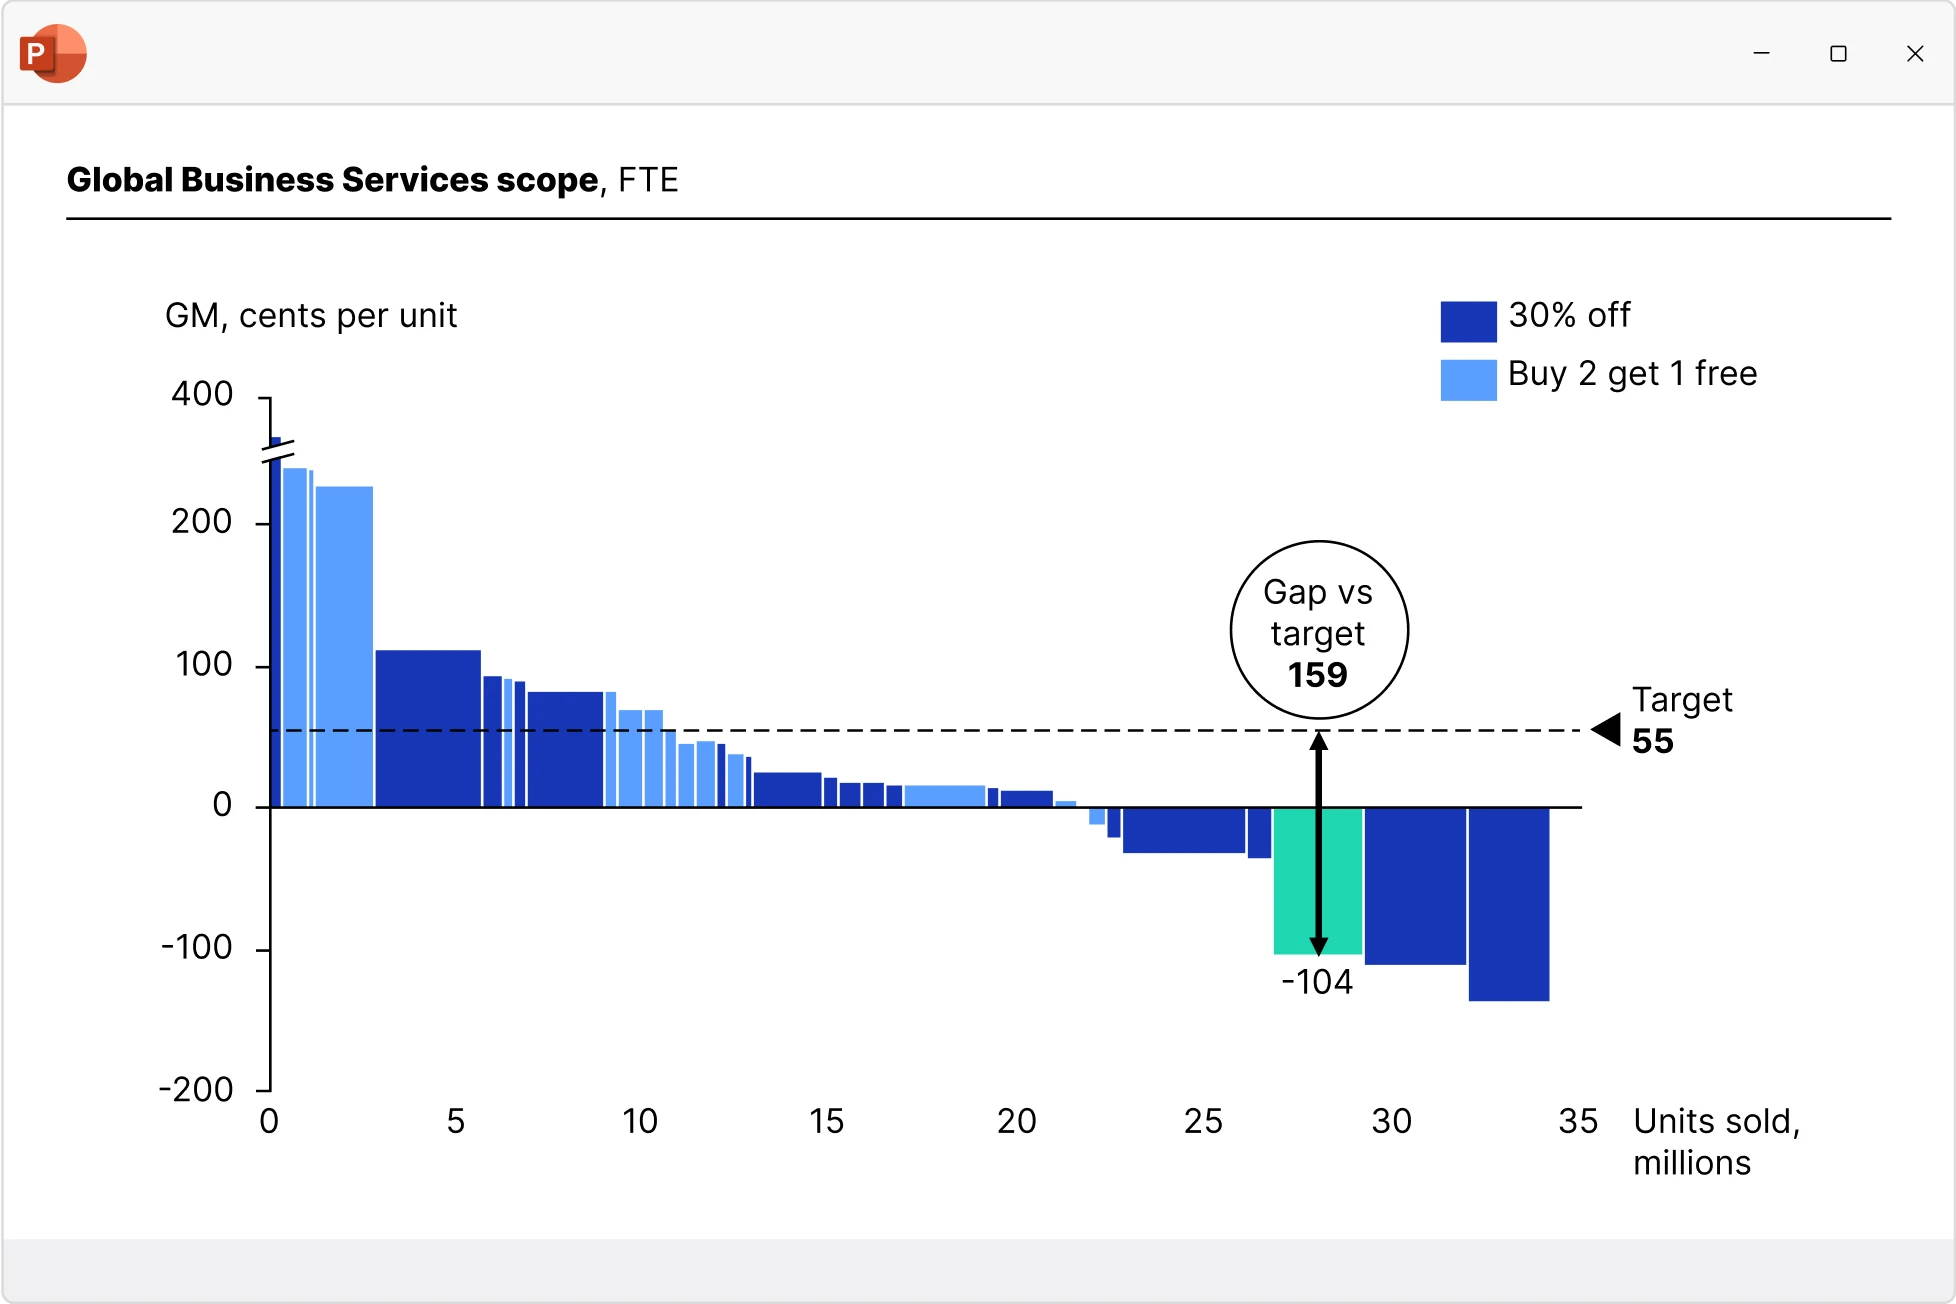This screenshot has height=1304, width=1956.
Task: Close the PowerPoint window
Action: click(x=1915, y=53)
